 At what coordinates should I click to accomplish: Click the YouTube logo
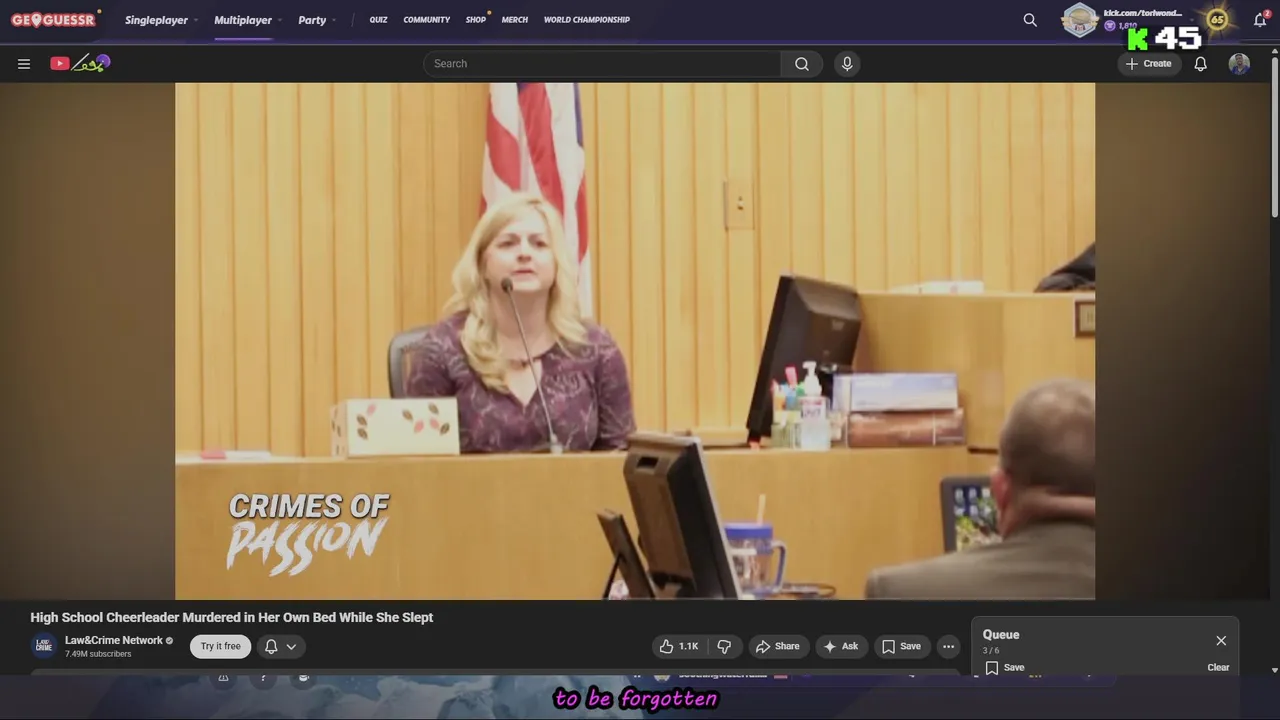pos(80,64)
